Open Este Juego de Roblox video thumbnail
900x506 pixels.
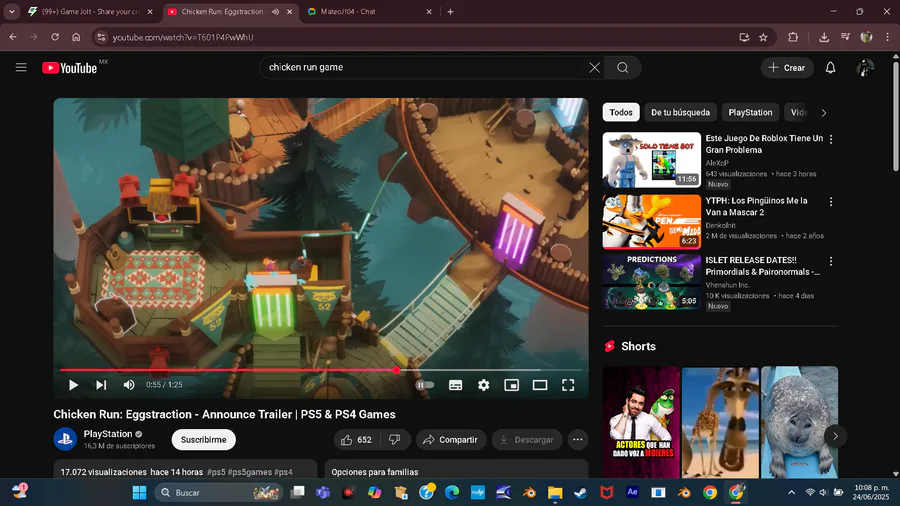652,160
